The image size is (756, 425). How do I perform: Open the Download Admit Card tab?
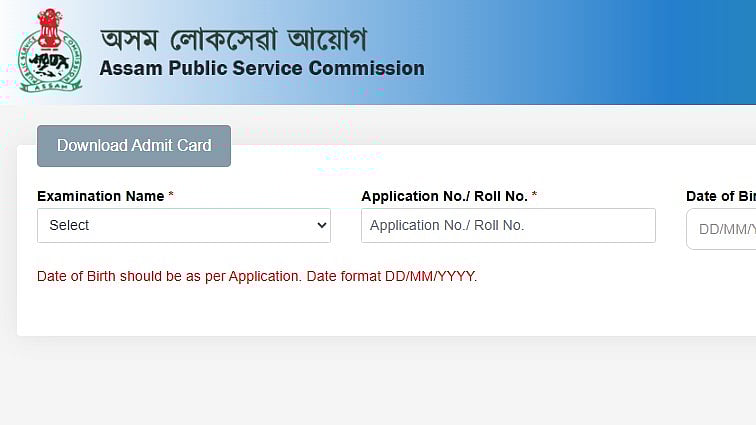pyautogui.click(x=134, y=146)
